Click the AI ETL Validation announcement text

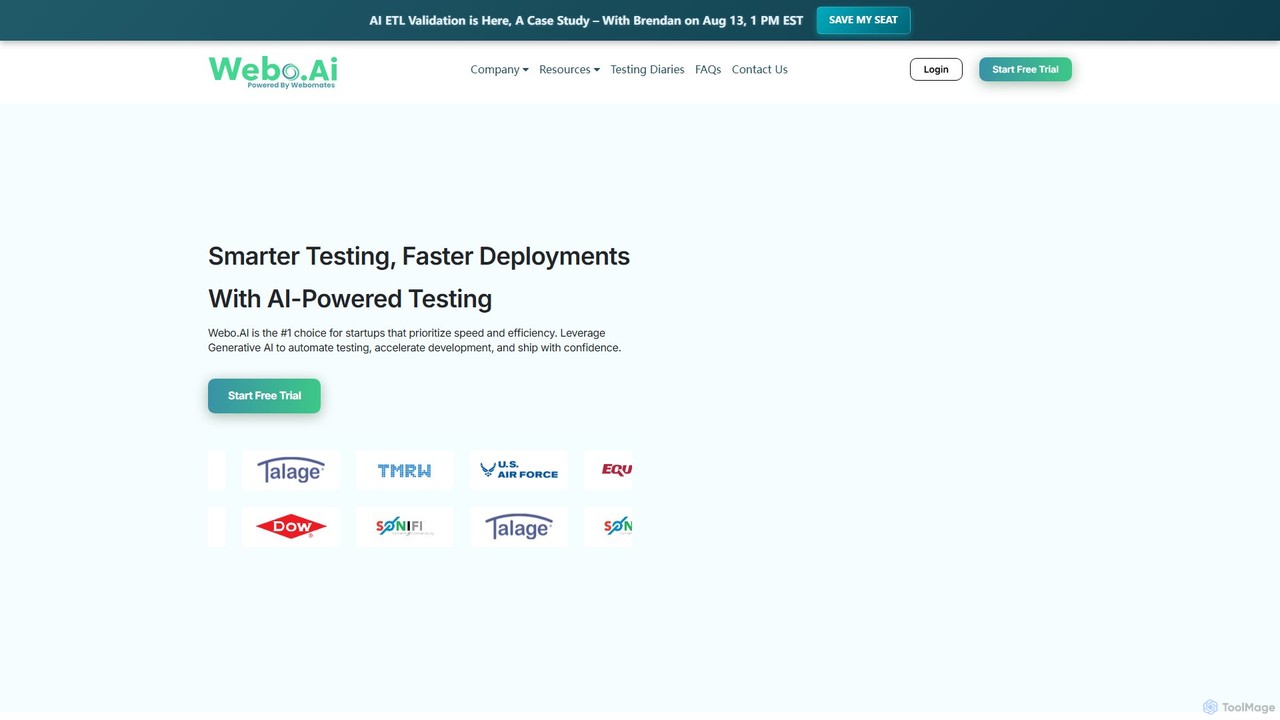(586, 20)
